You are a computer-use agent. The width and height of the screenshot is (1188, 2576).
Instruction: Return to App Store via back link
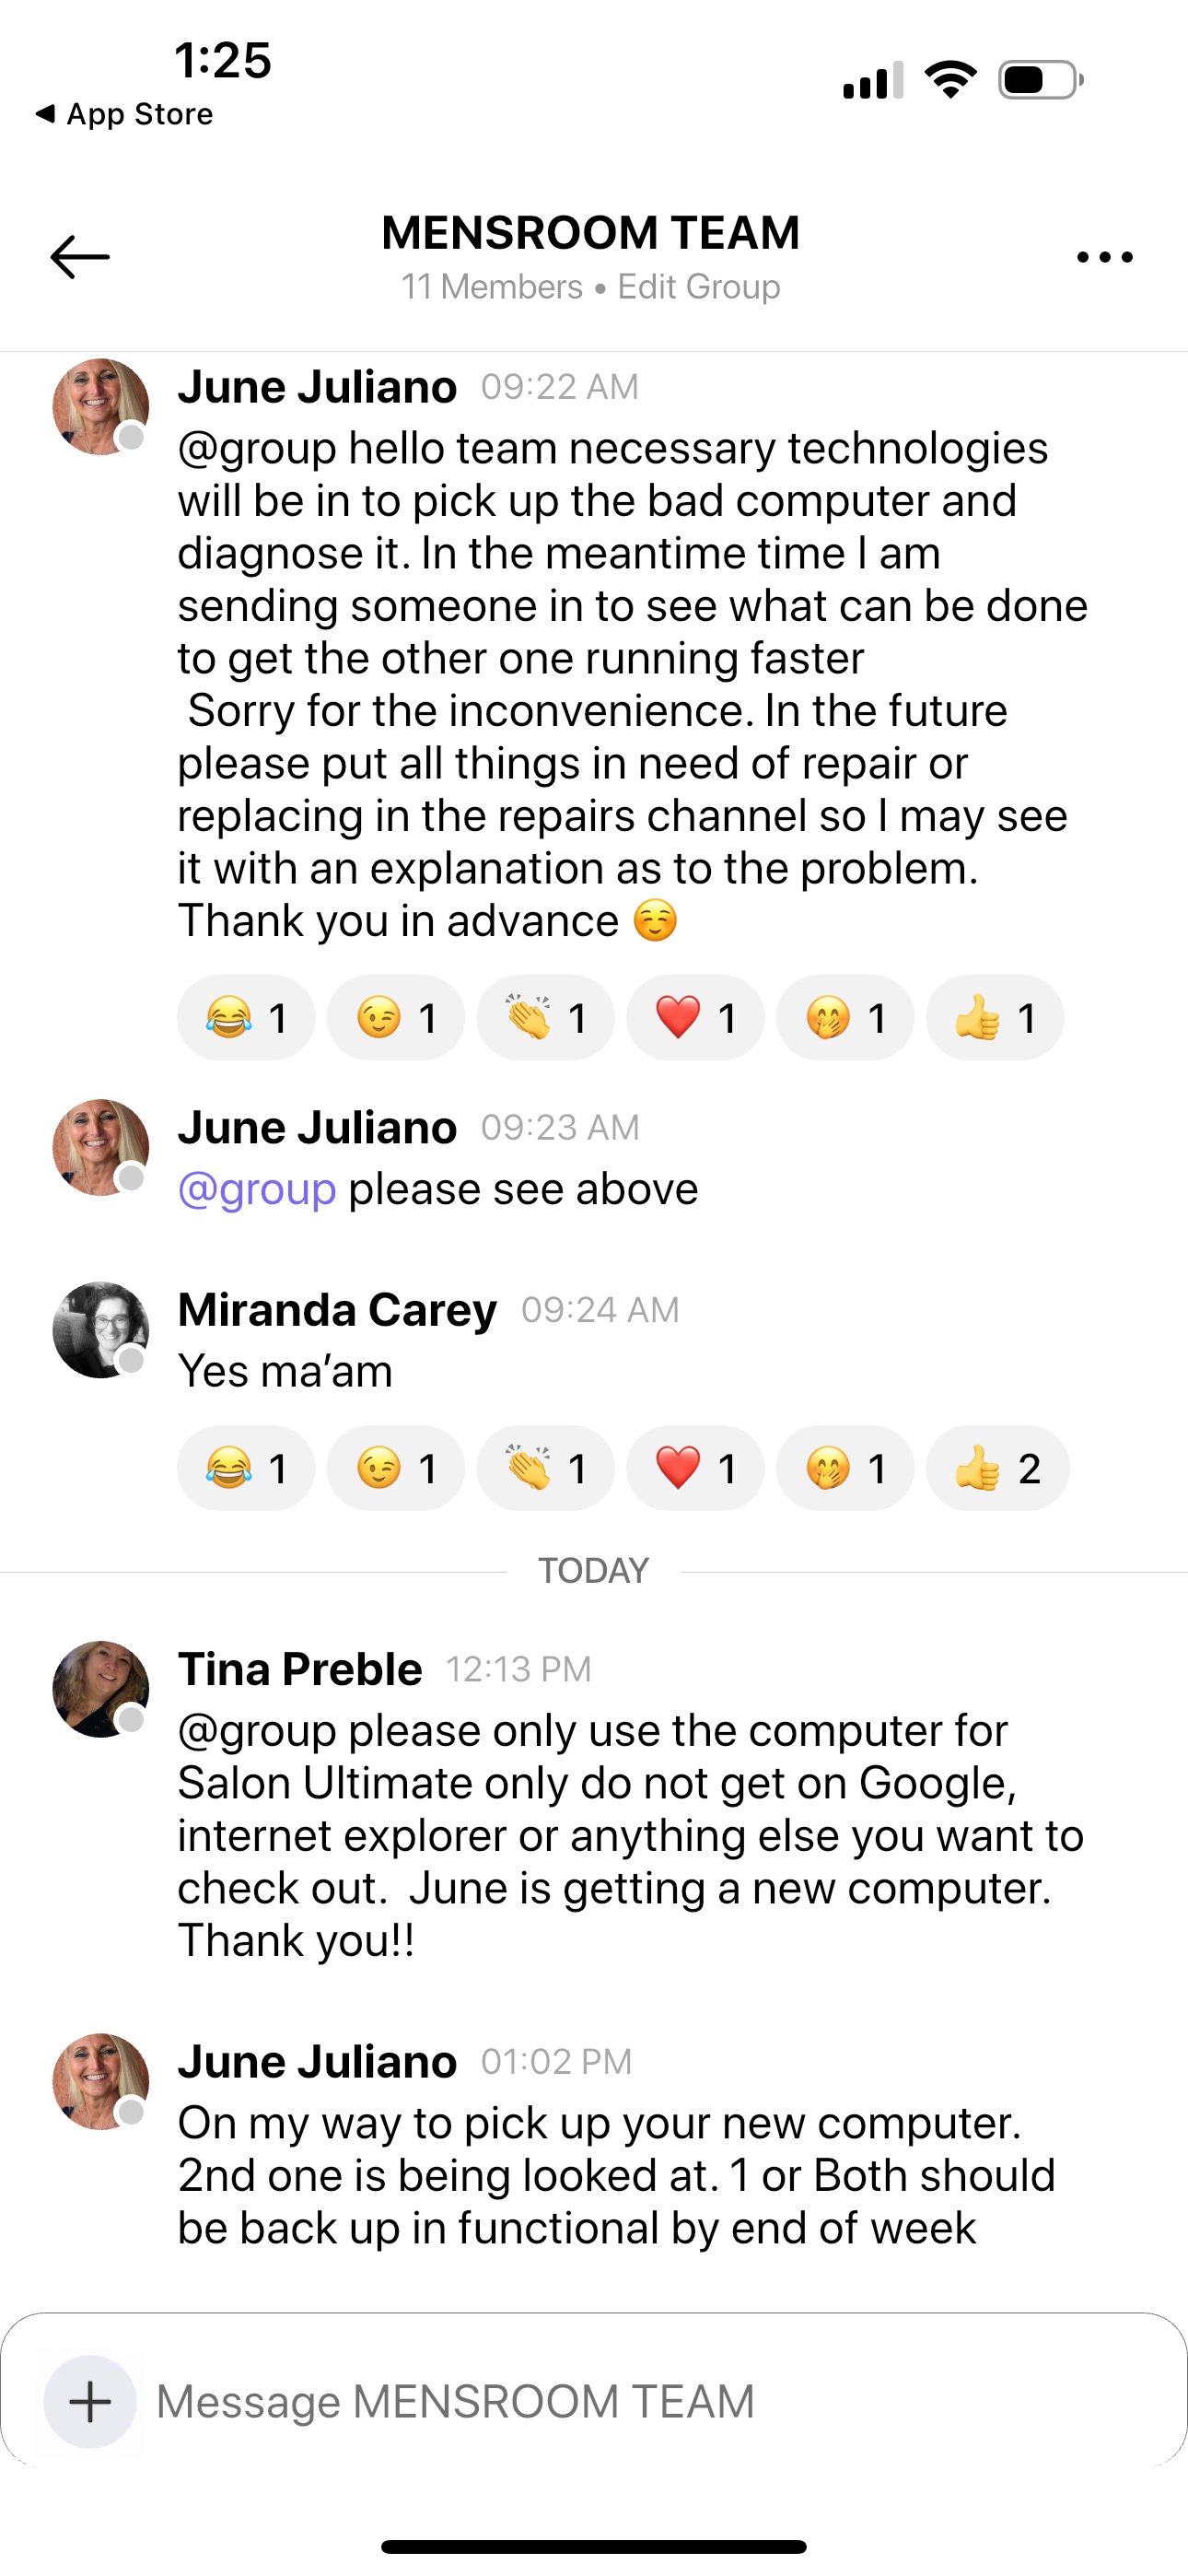pos(124,114)
